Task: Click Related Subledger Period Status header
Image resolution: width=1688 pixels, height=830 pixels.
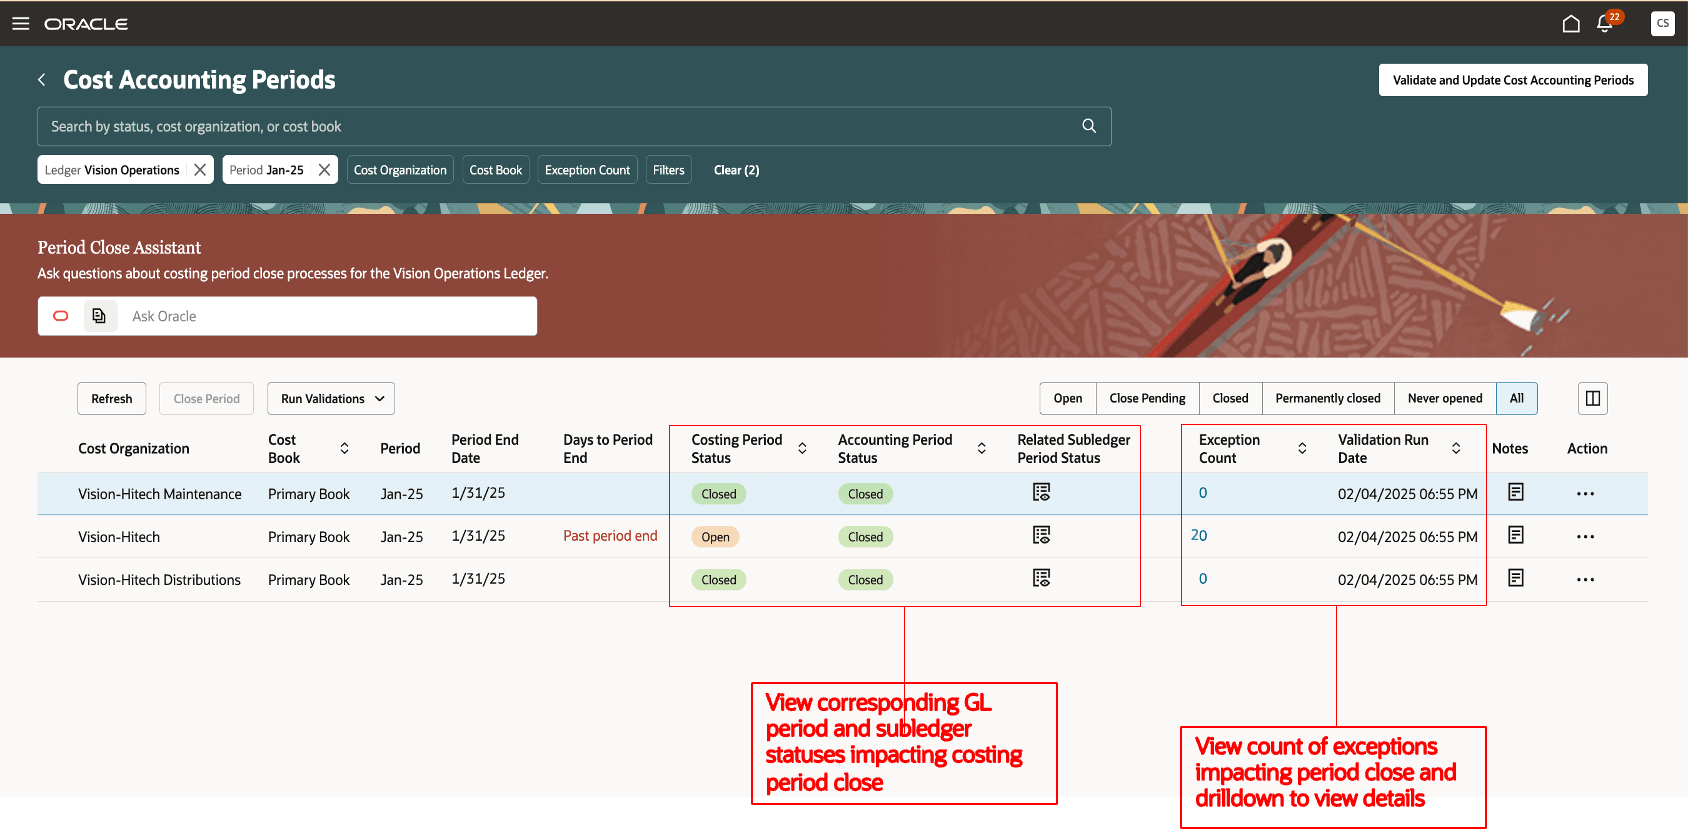Action: (x=1074, y=449)
